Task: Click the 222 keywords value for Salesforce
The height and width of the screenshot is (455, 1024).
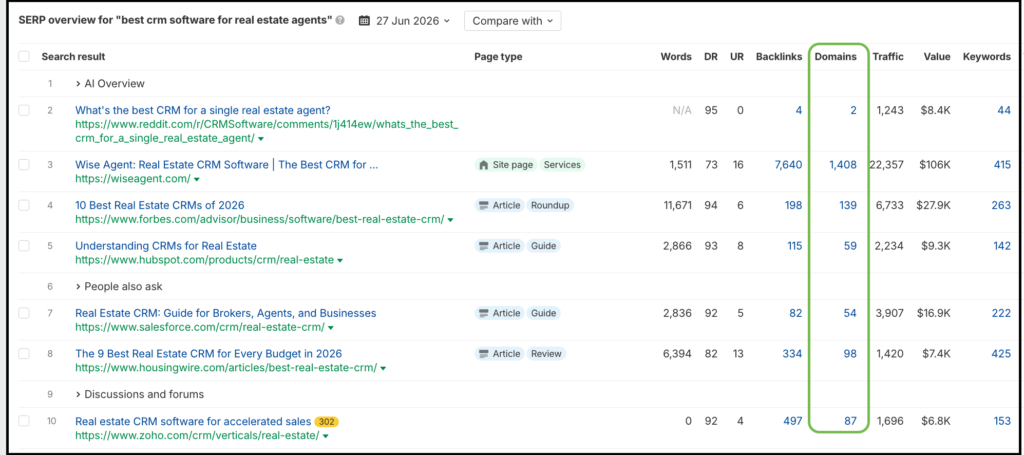Action: 1001,313
